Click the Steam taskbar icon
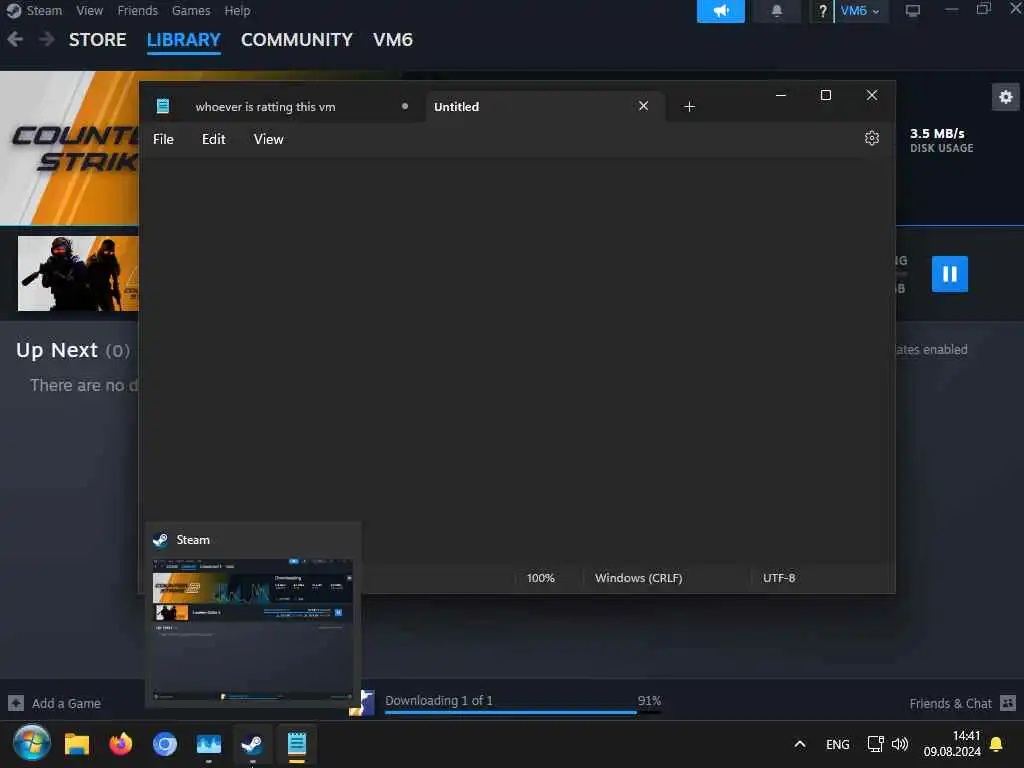Viewport: 1024px width, 768px height. [252, 744]
